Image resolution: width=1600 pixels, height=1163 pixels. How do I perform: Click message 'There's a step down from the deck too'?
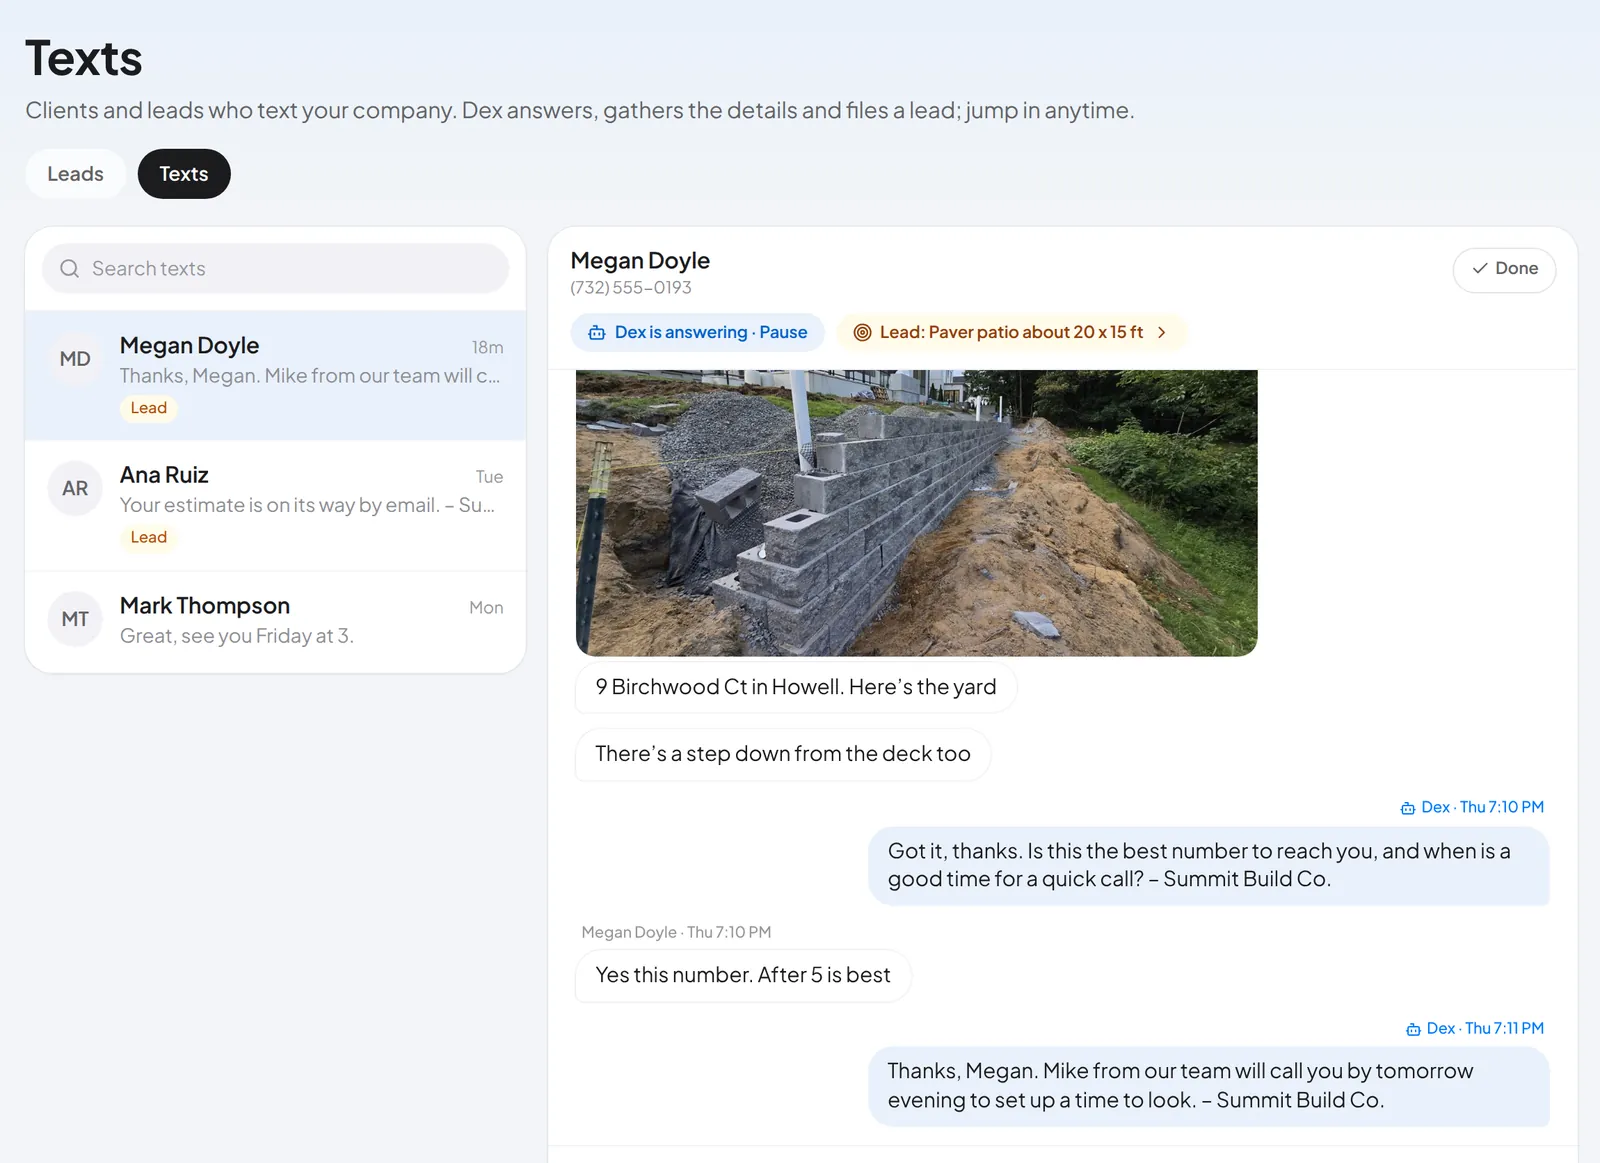783,754
